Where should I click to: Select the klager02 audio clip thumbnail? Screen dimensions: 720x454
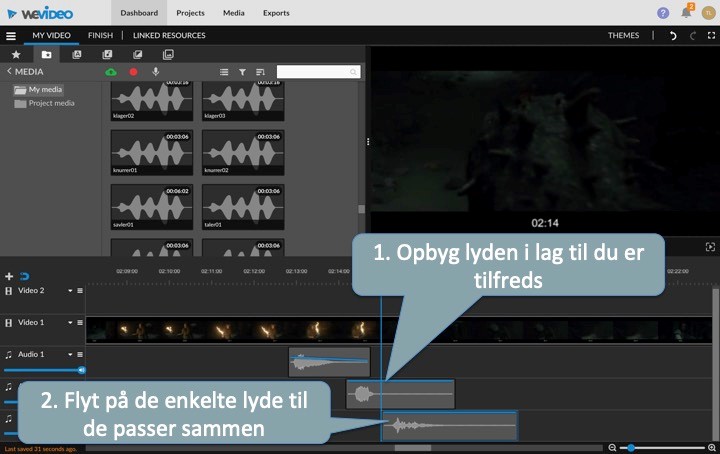click(152, 101)
